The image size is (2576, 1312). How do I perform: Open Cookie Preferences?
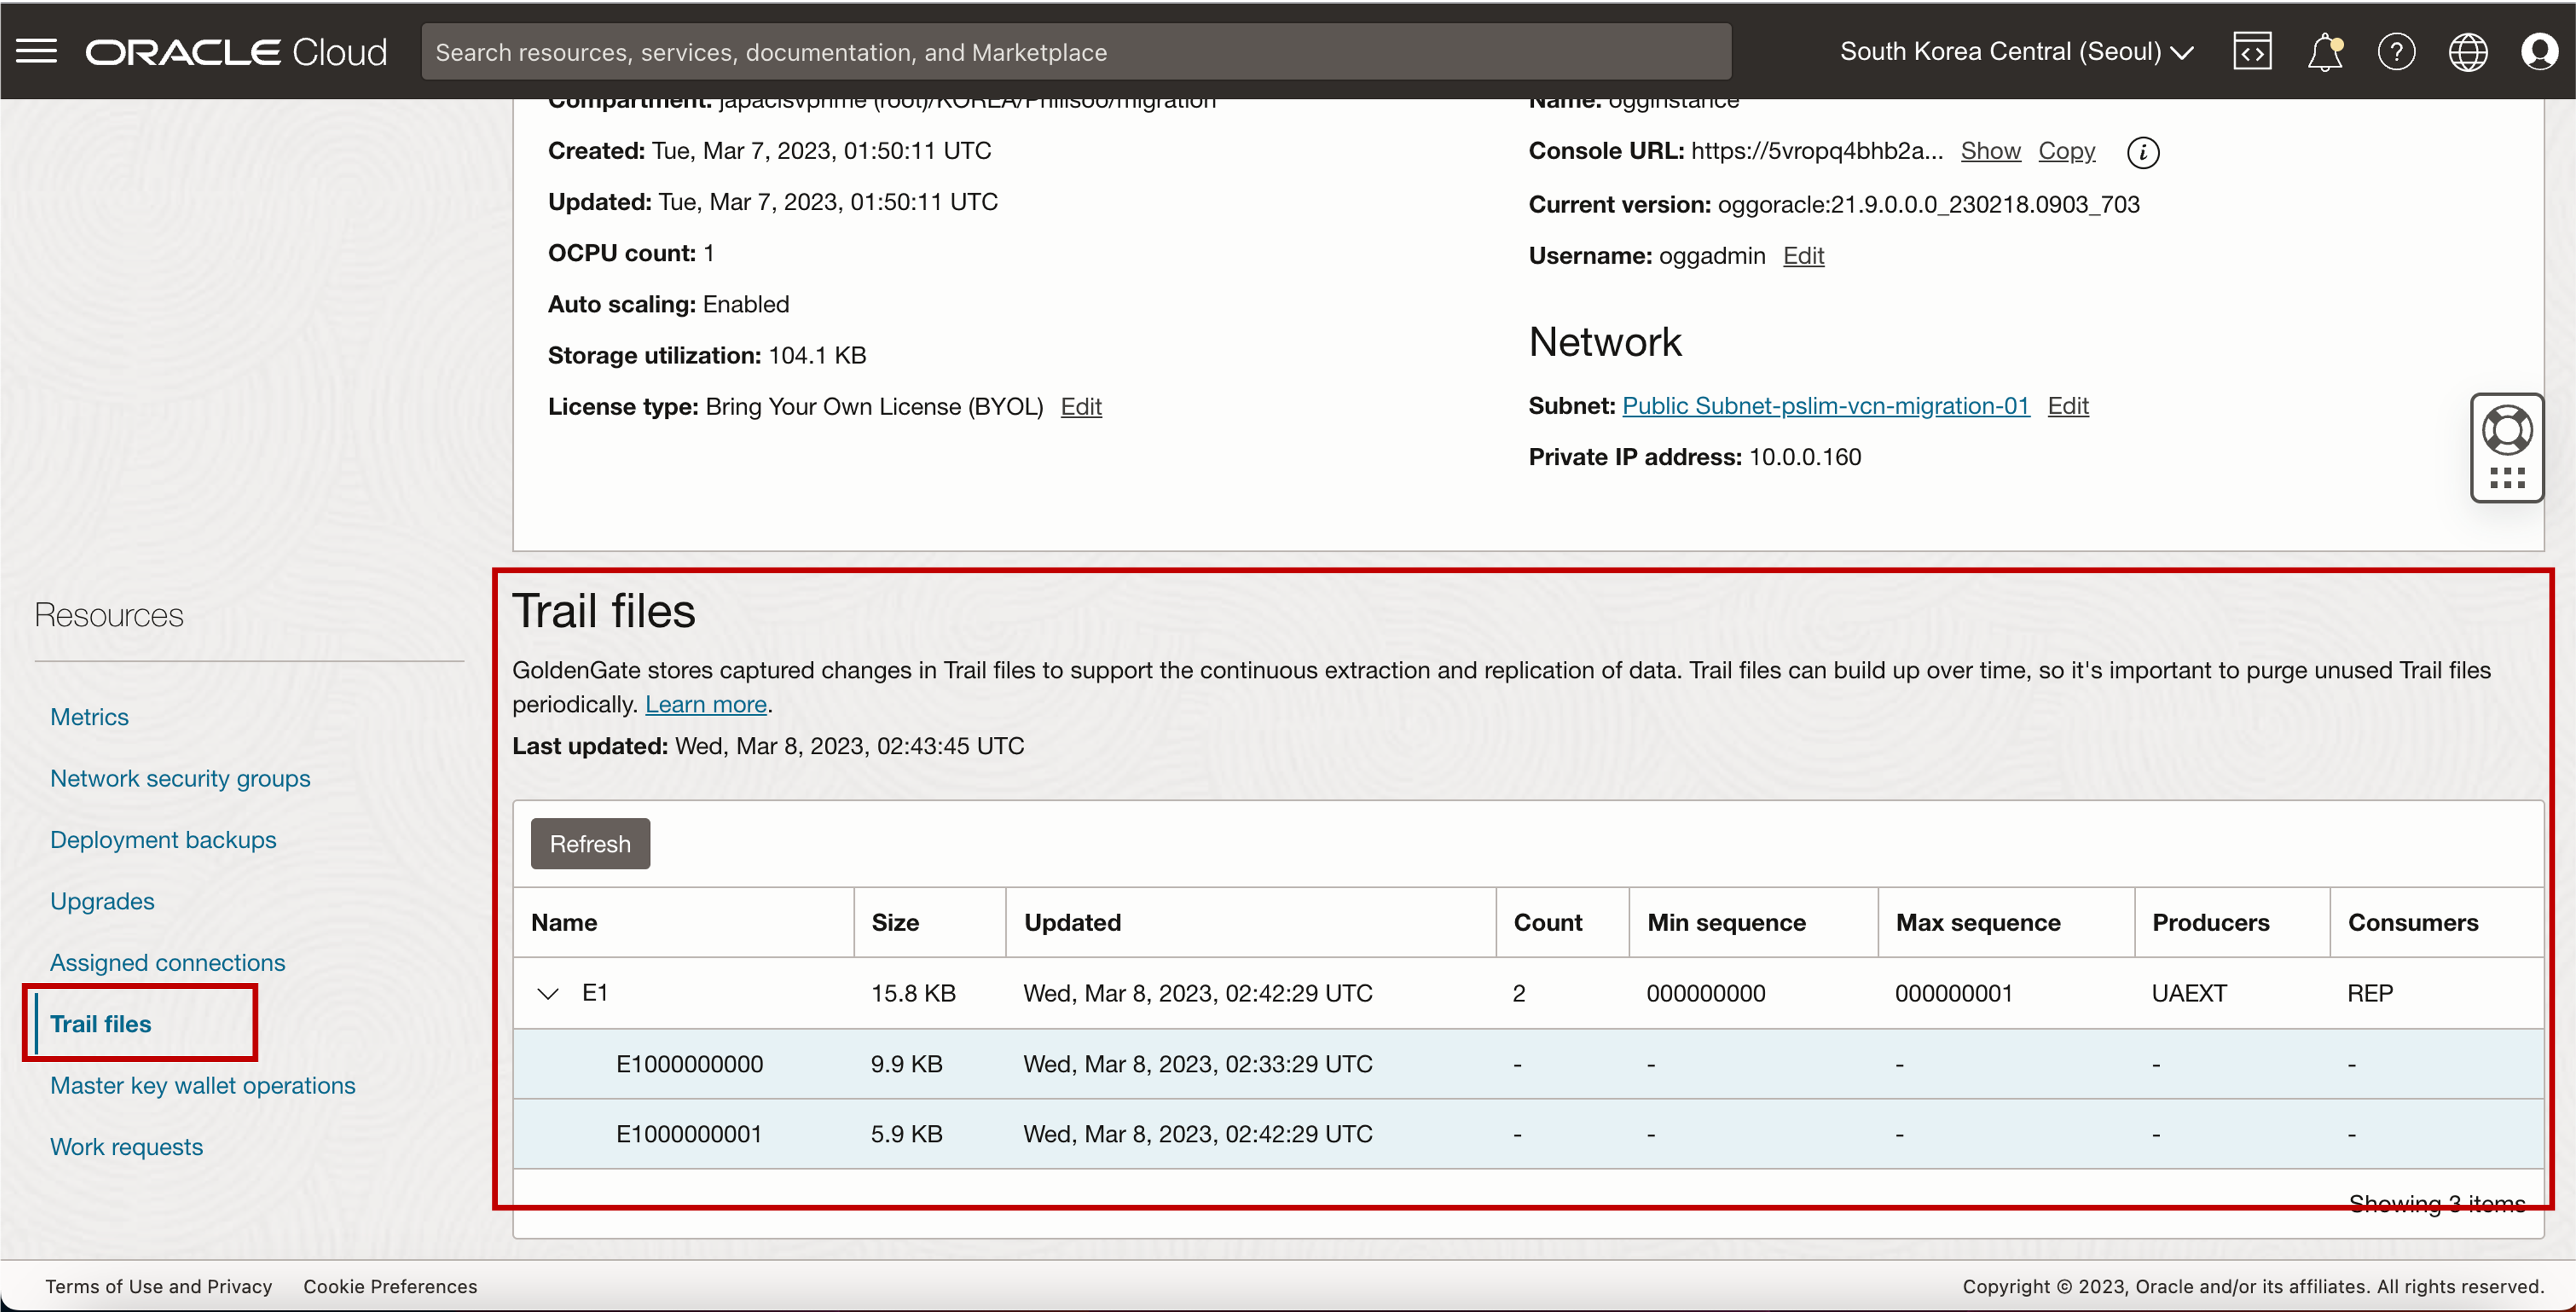tap(390, 1286)
